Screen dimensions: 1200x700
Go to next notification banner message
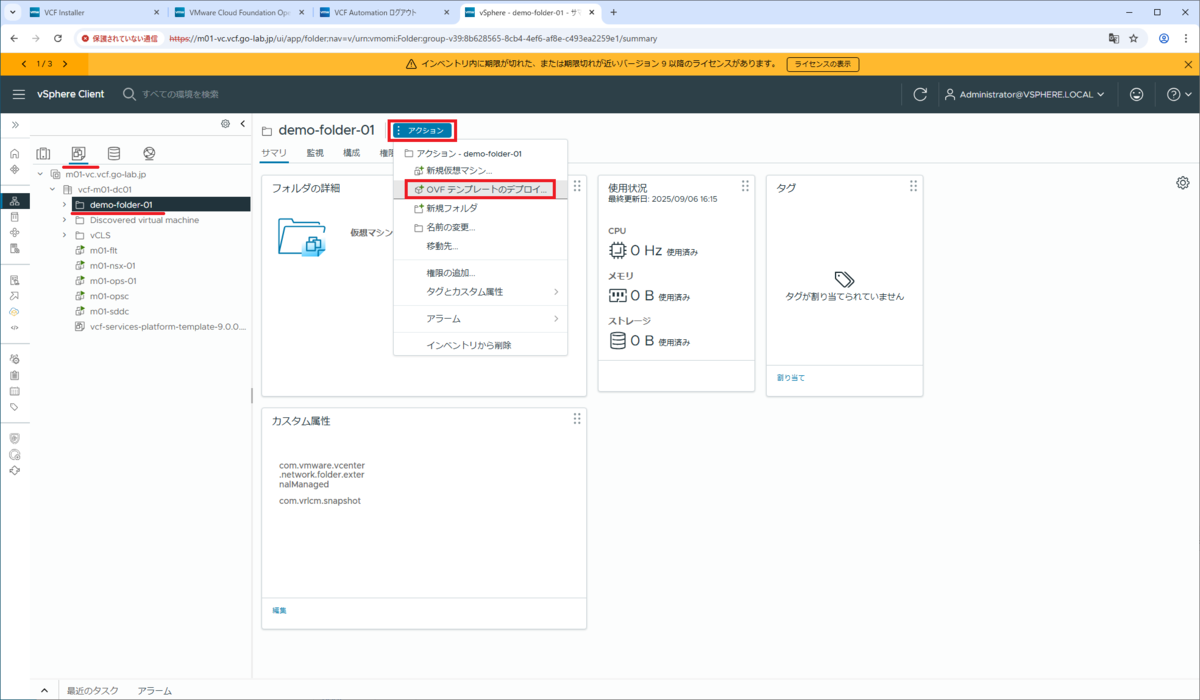coord(64,63)
